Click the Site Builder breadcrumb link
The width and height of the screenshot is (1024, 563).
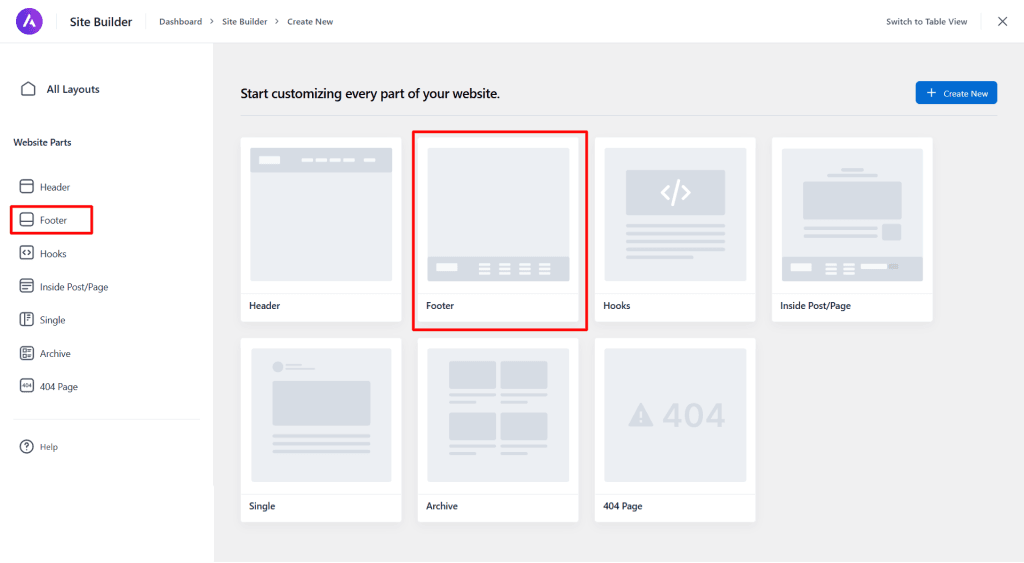pos(244,22)
